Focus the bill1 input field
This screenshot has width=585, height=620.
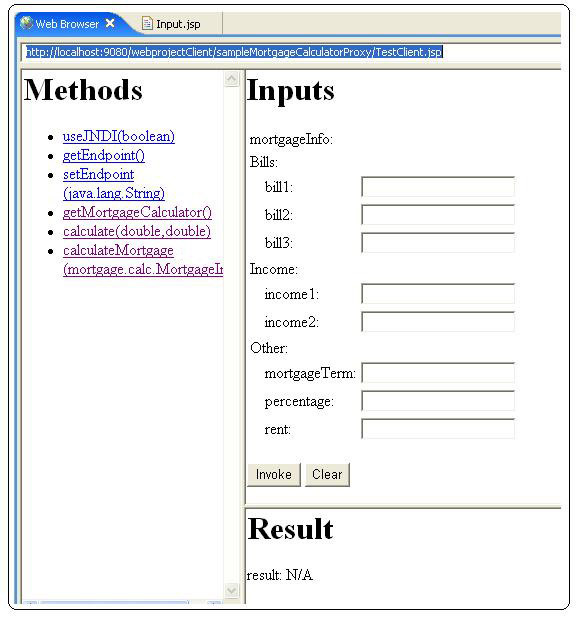click(x=438, y=187)
